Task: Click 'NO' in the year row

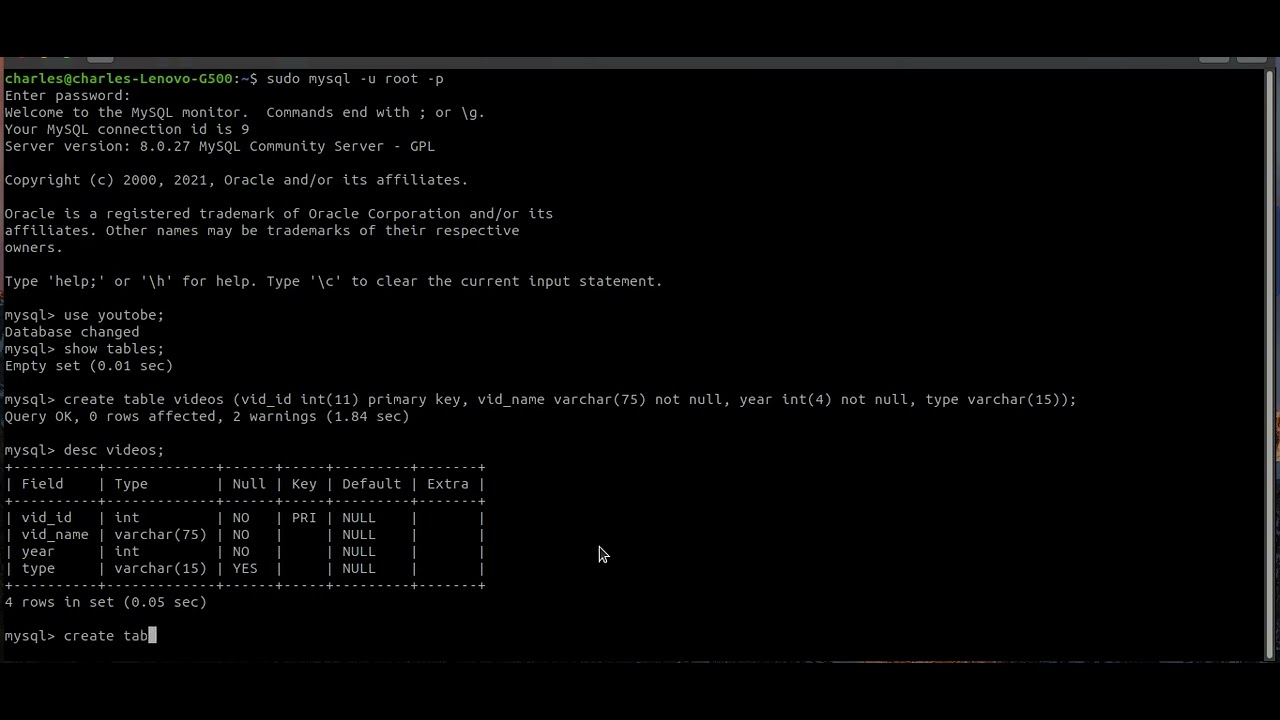Action: tap(241, 552)
